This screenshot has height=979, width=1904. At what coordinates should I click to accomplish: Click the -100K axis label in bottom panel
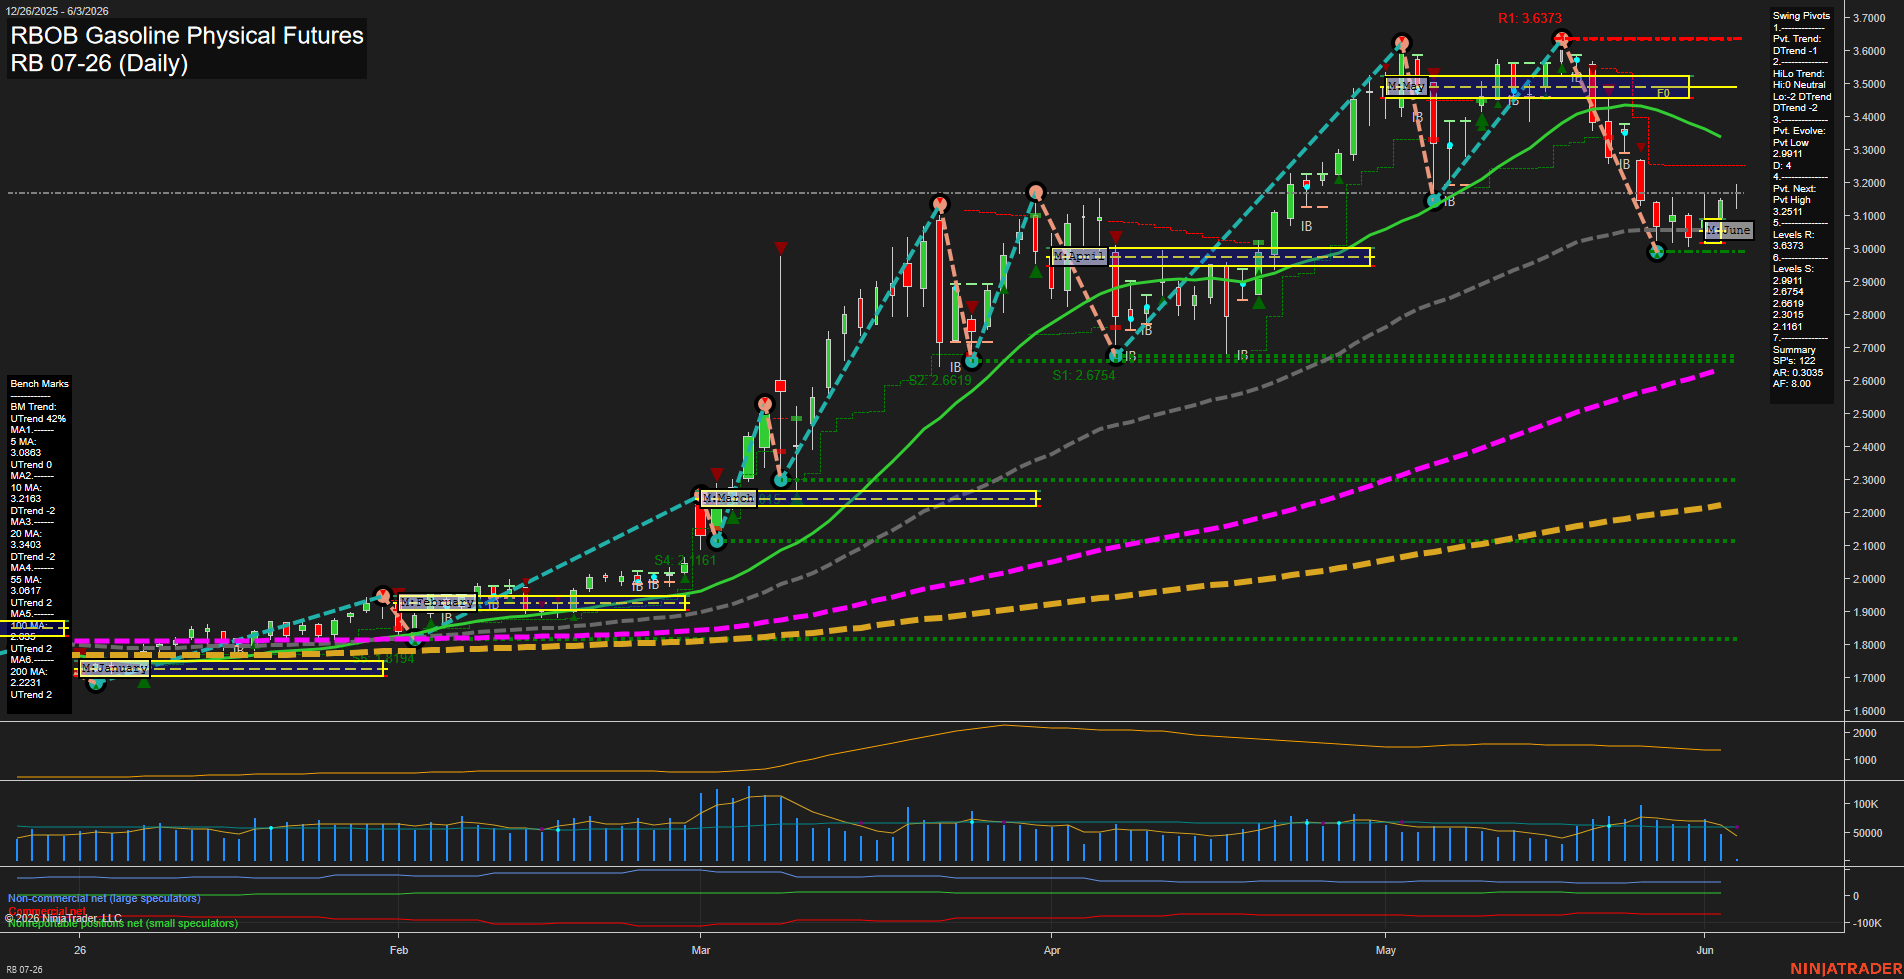[1867, 923]
